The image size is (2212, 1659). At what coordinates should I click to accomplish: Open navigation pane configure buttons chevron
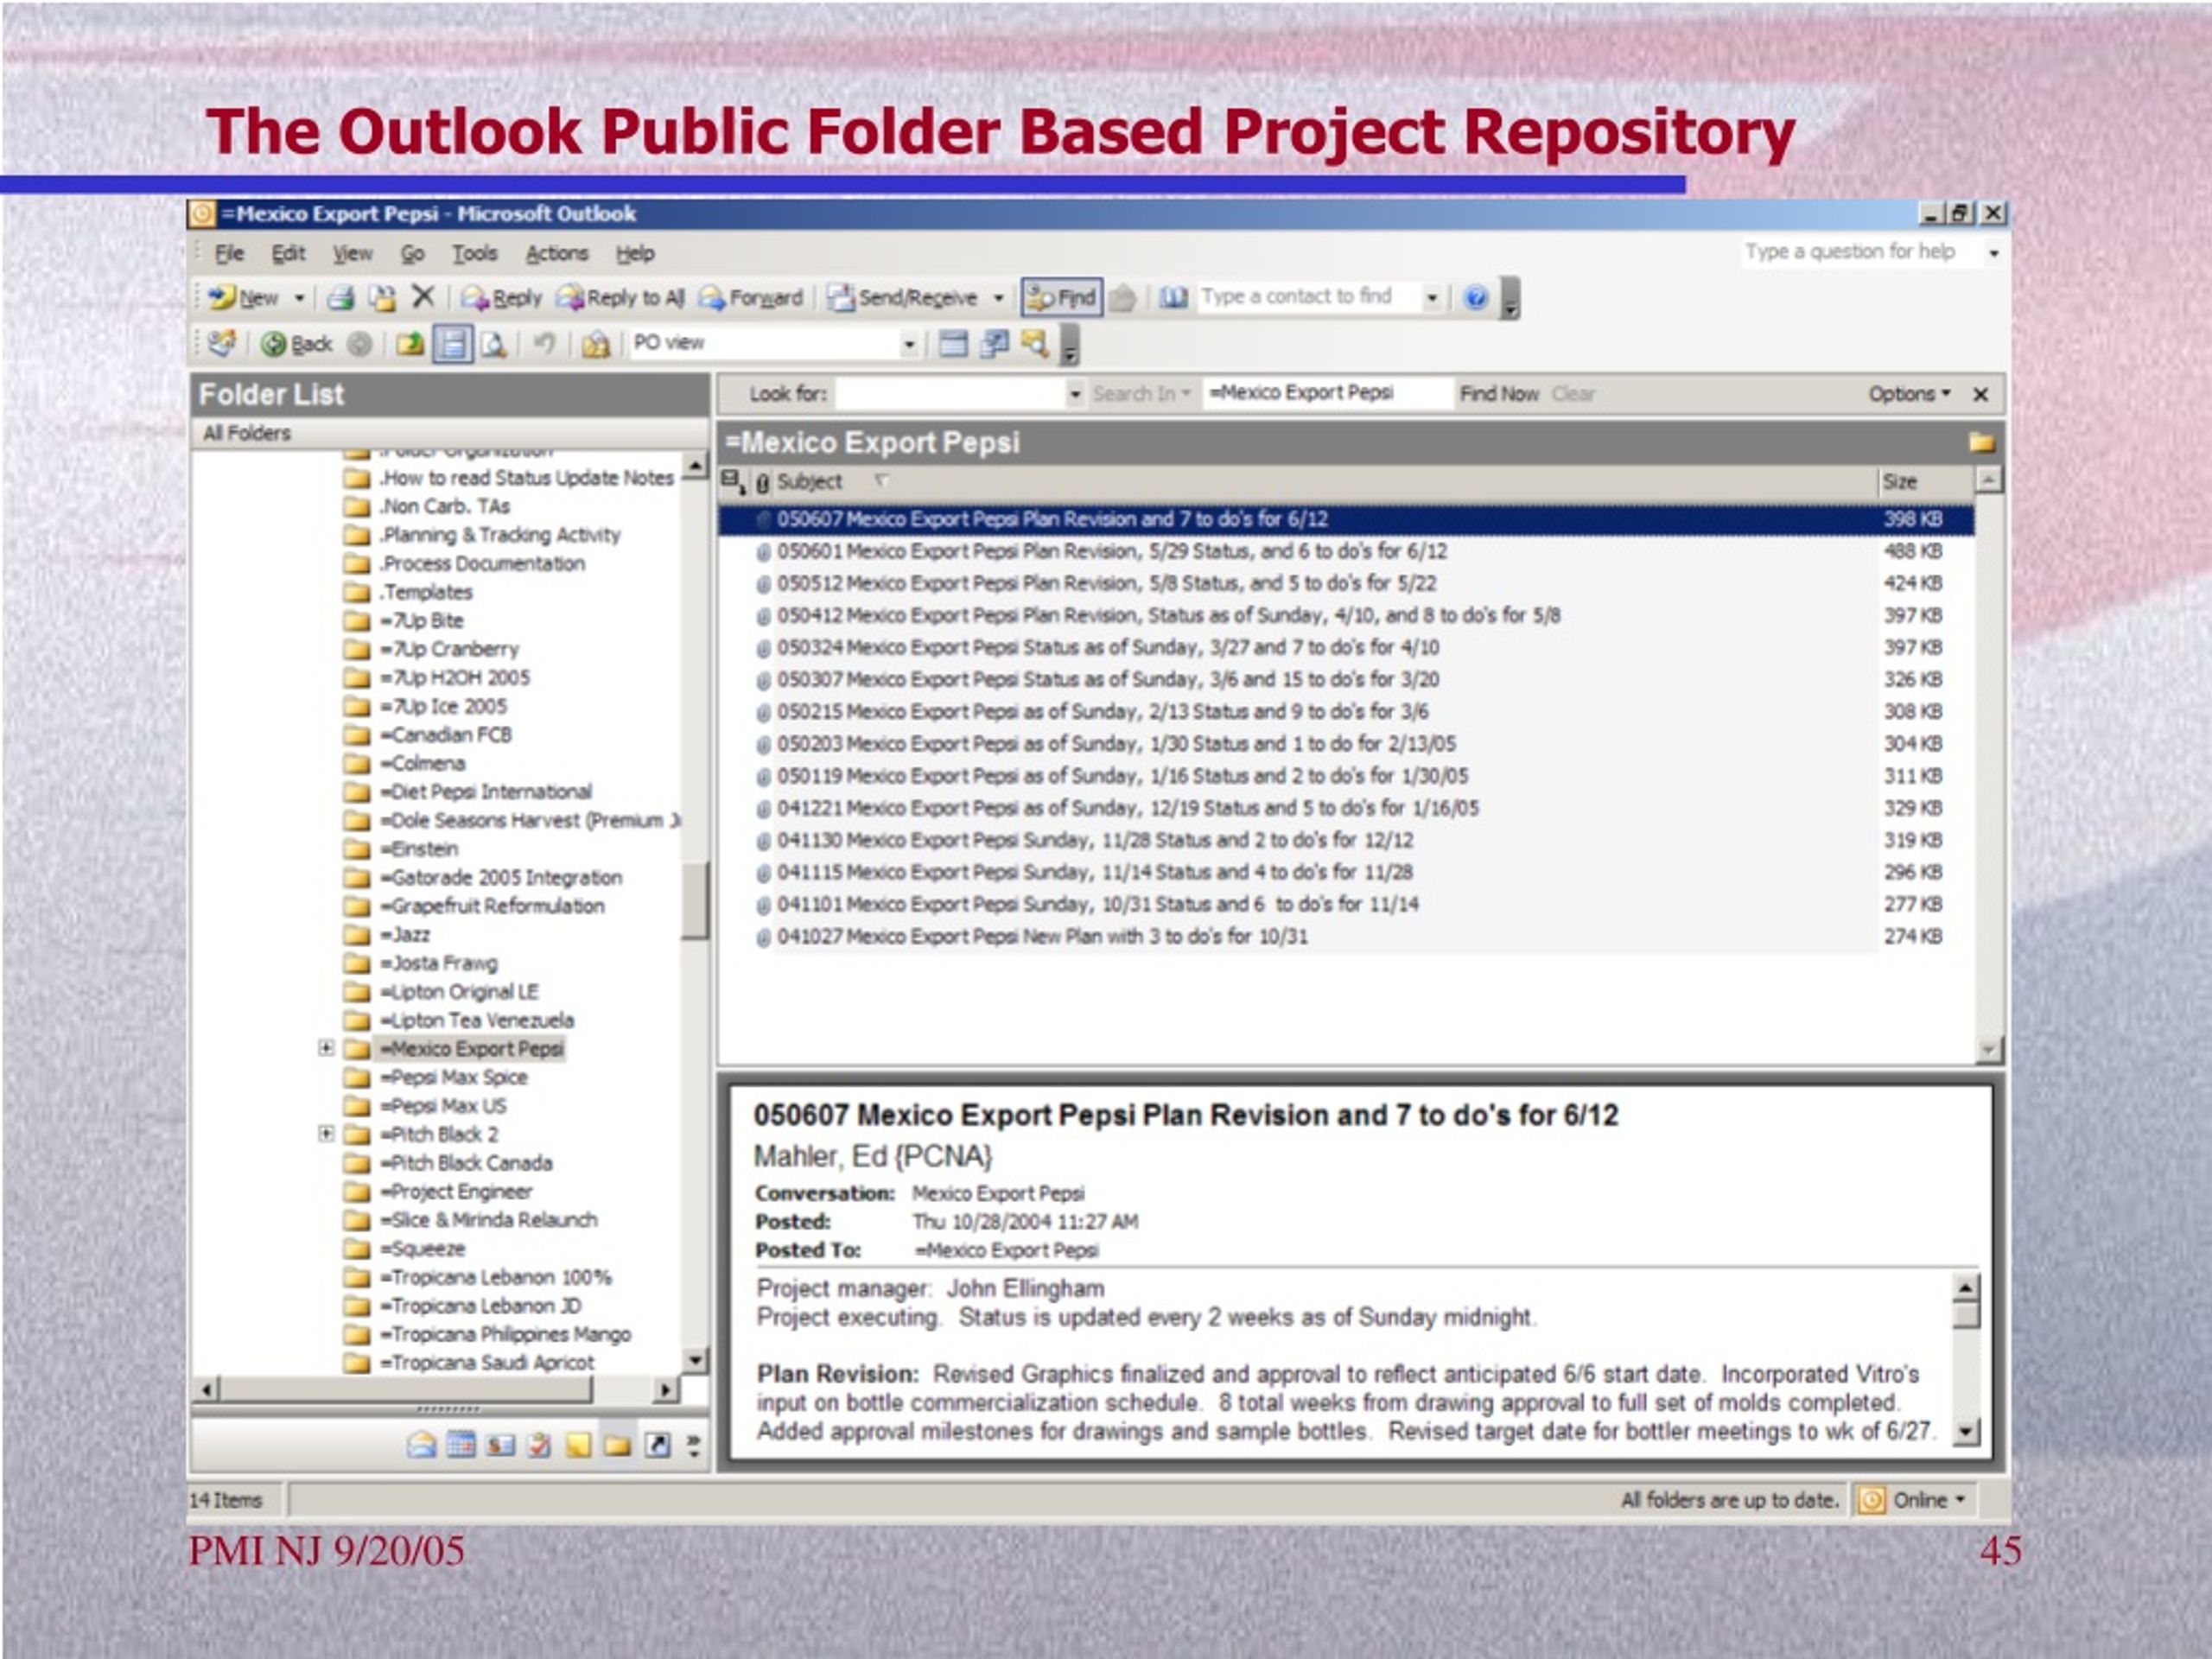(693, 1445)
